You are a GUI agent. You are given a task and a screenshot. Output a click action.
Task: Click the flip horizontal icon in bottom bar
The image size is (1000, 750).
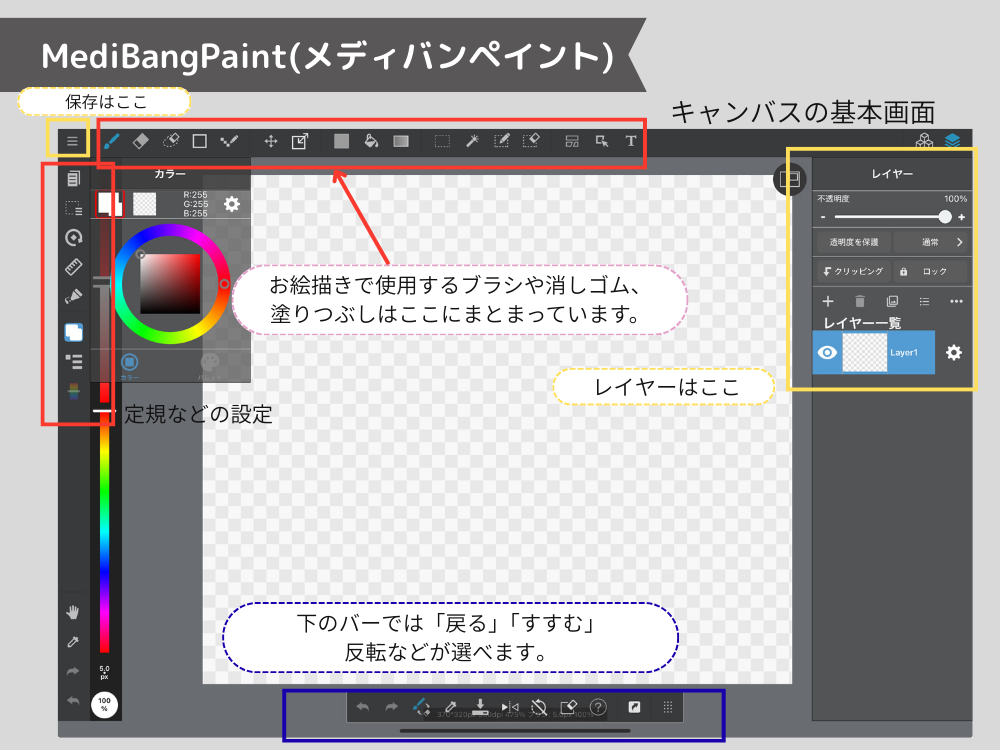pyautogui.click(x=510, y=707)
